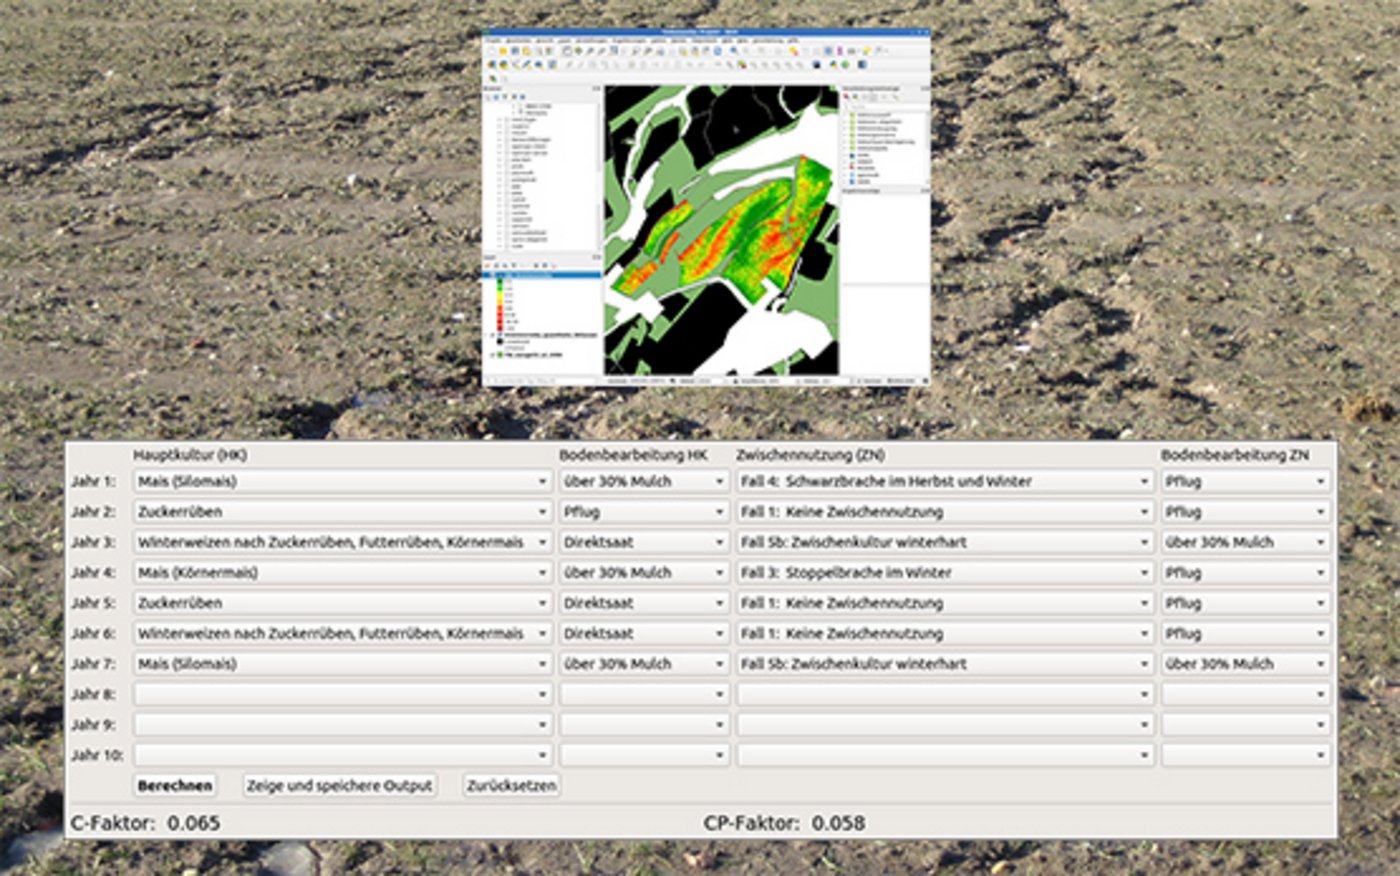Click the green plugin icon on third toolbar row
This screenshot has height=876, width=1400.
coord(492,78)
